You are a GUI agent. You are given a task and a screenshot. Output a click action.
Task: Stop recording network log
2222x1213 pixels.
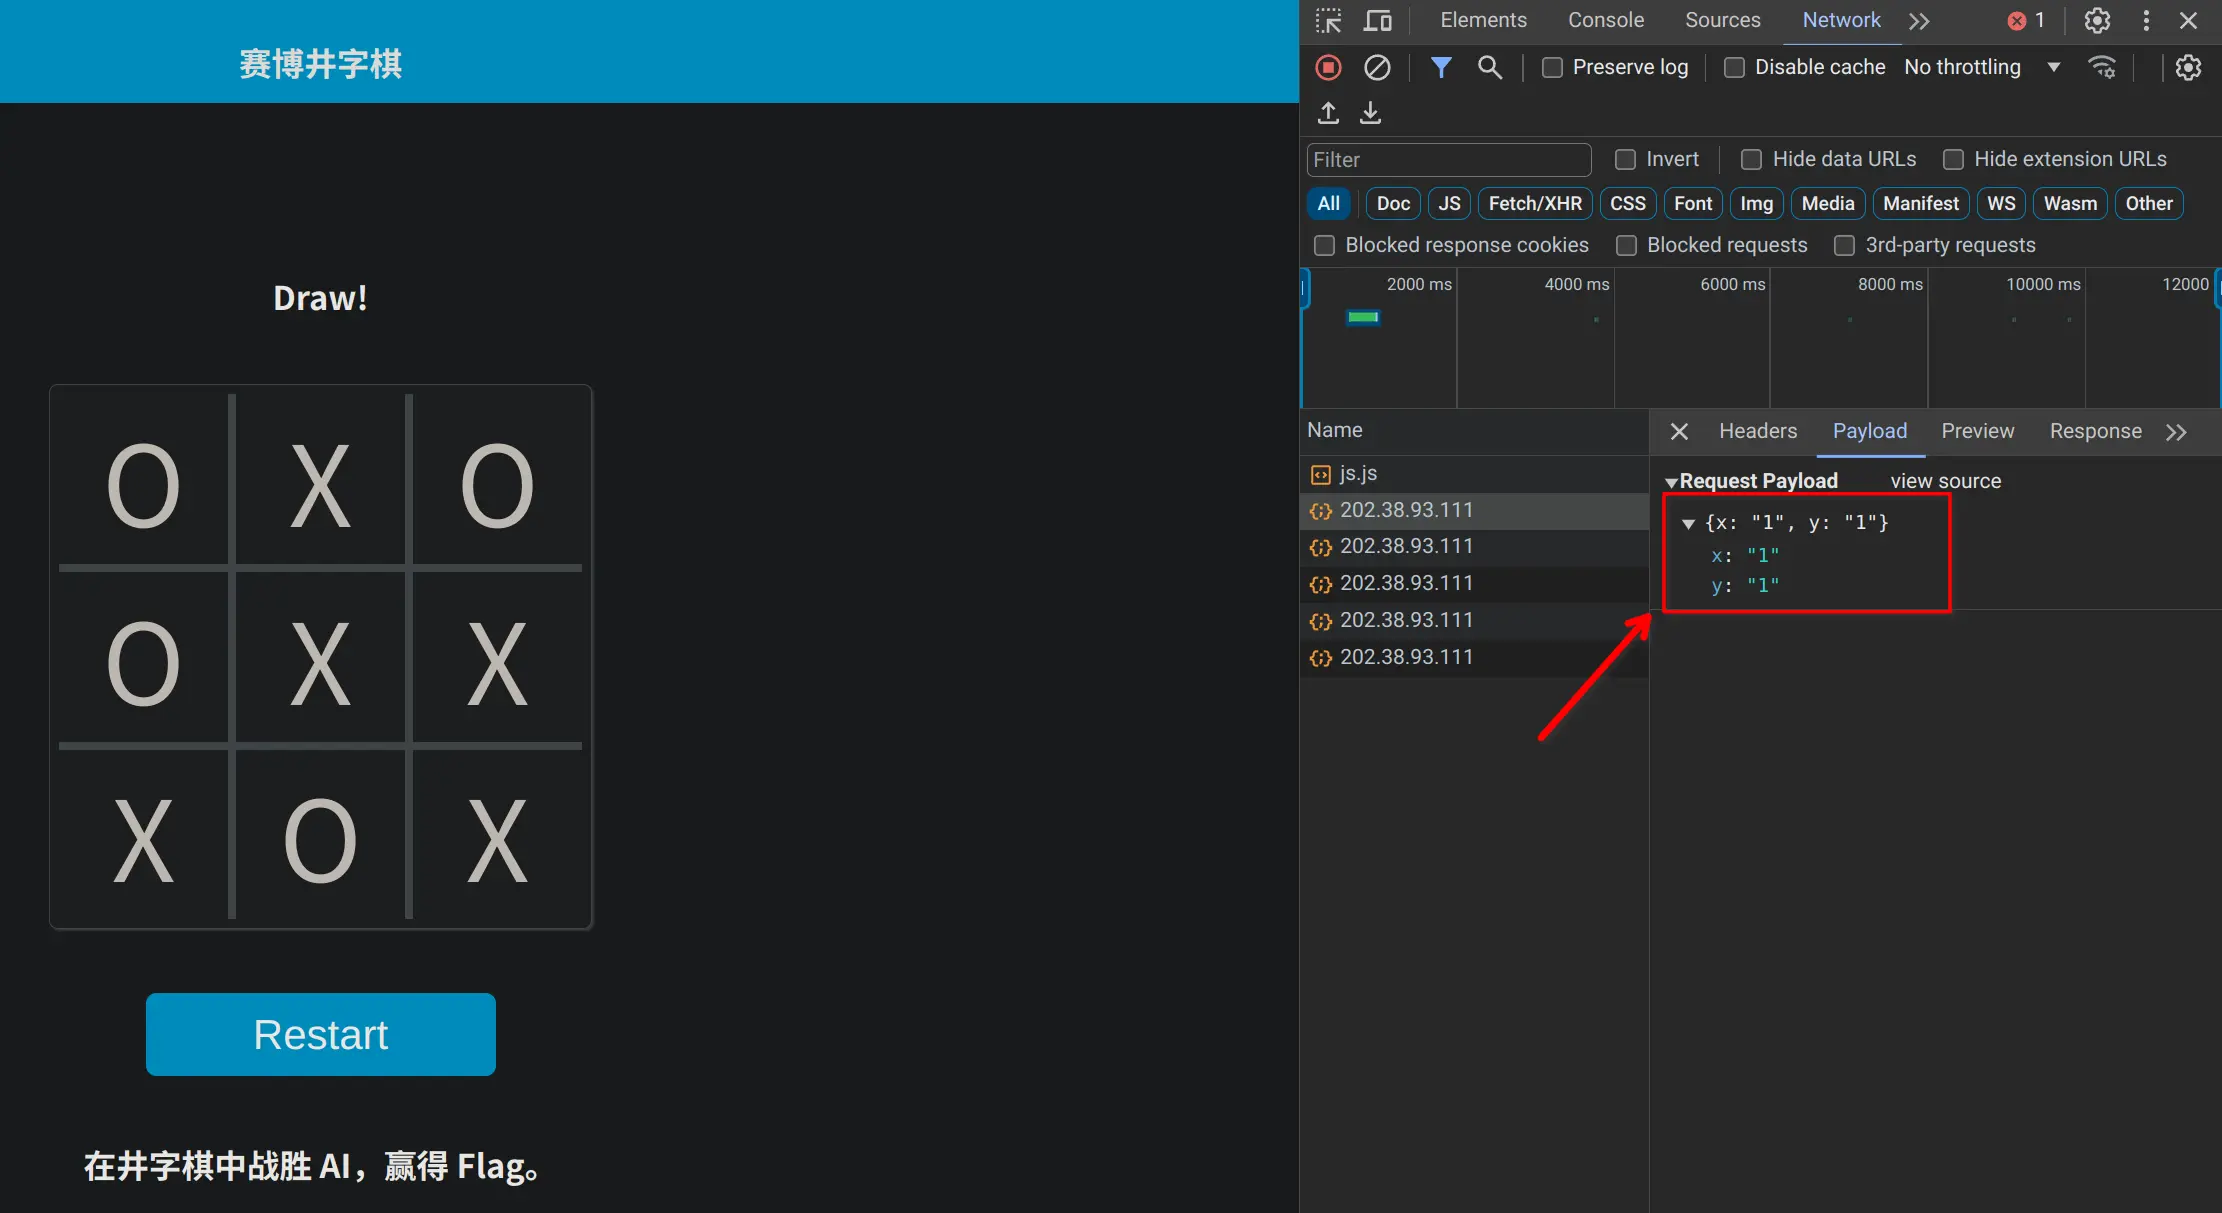pyautogui.click(x=1328, y=67)
